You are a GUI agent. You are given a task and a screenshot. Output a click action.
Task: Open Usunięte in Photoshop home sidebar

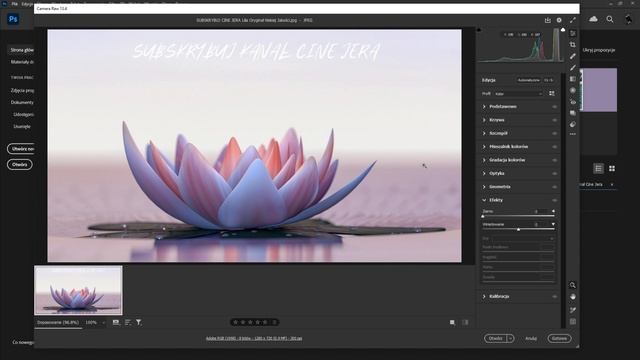(22, 127)
